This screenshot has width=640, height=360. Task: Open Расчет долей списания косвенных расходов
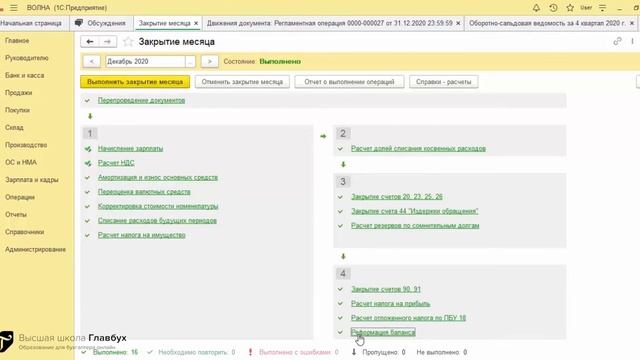click(x=418, y=149)
